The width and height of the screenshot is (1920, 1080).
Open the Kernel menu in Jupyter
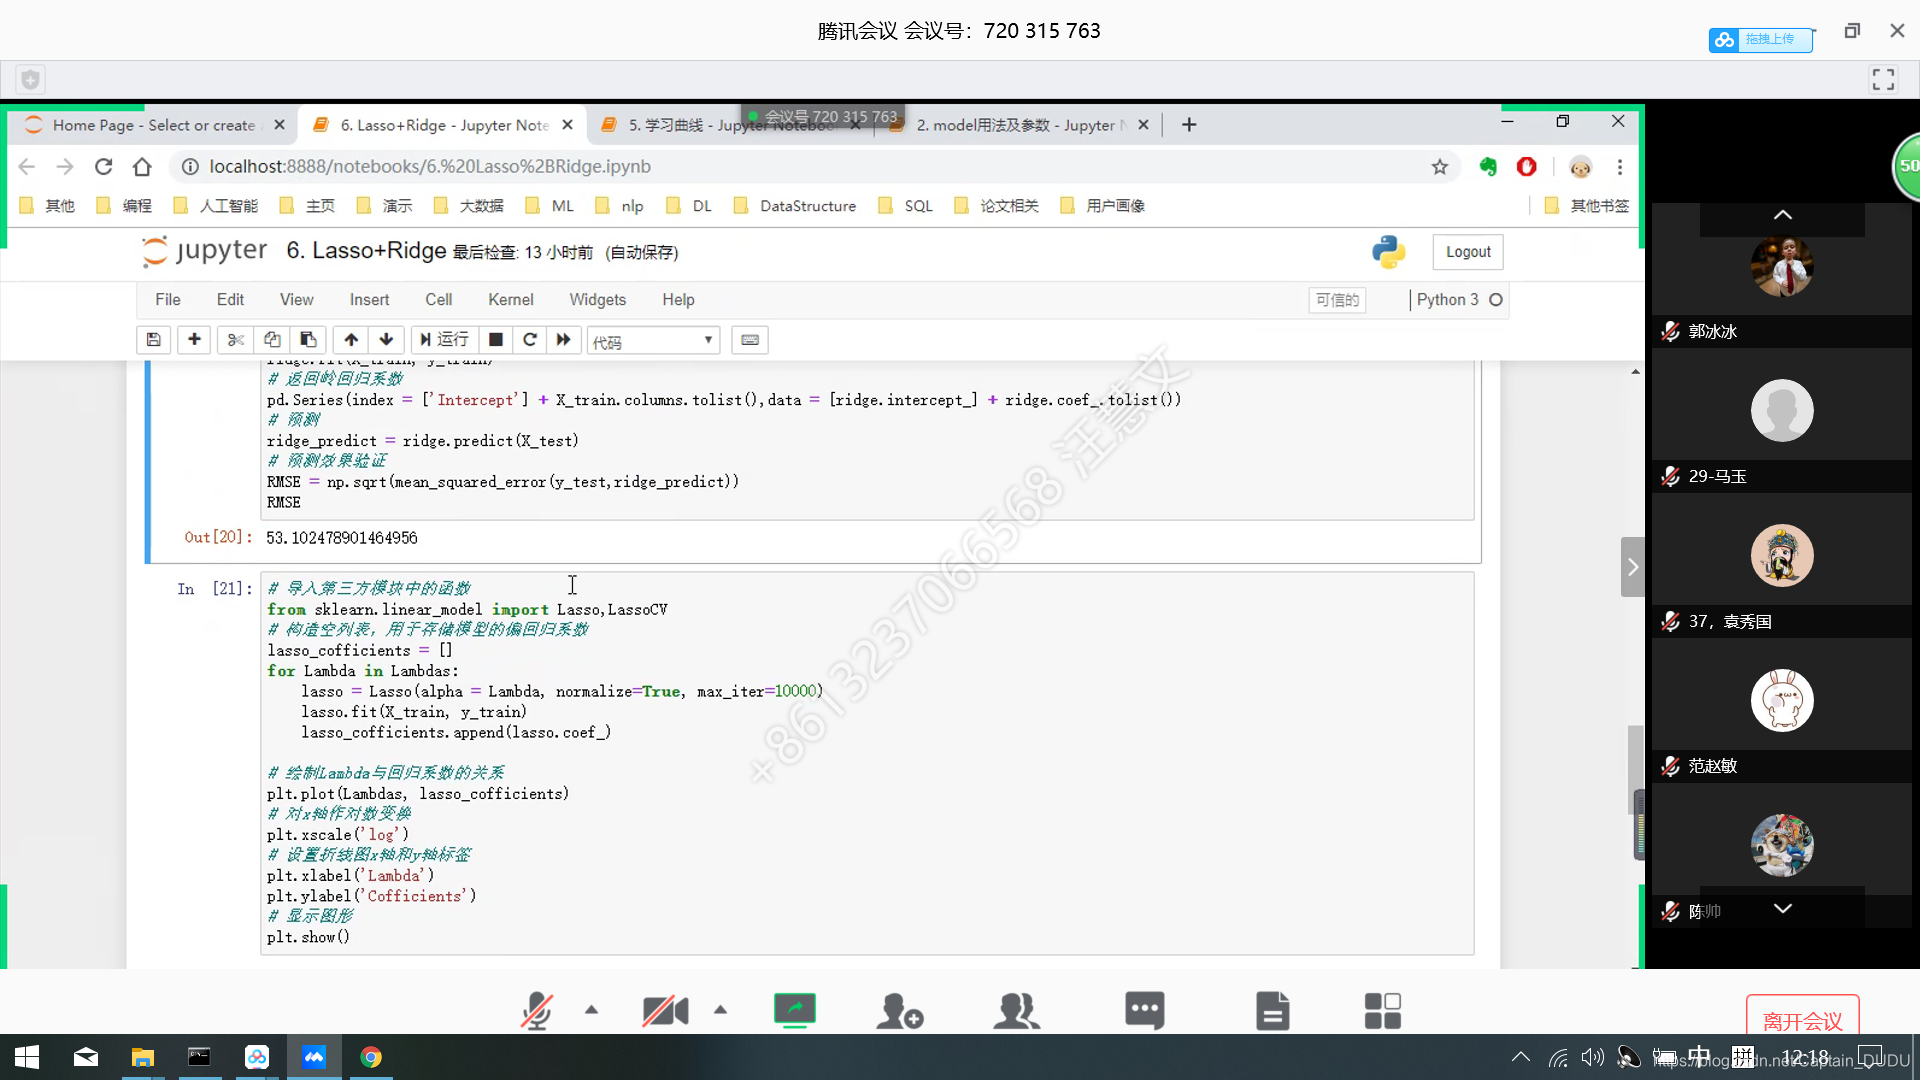pyautogui.click(x=511, y=300)
